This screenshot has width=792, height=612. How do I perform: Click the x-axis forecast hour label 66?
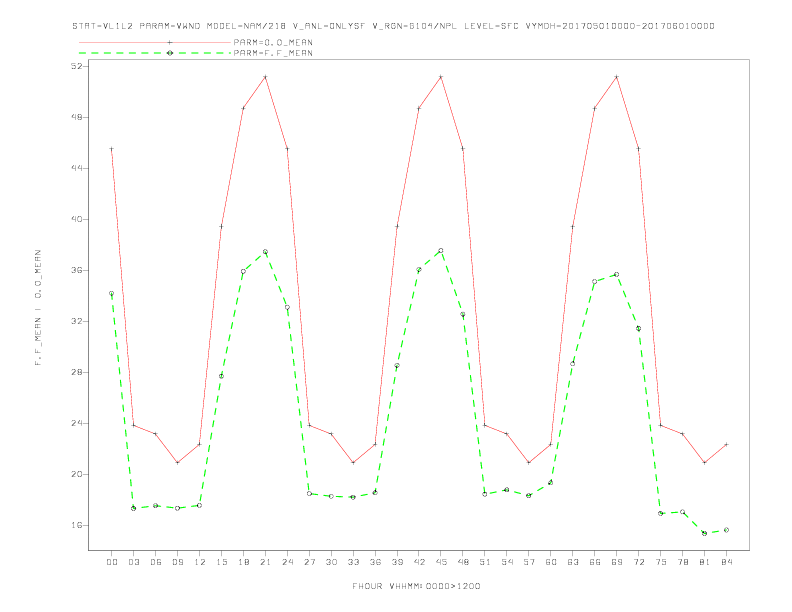pos(595,562)
